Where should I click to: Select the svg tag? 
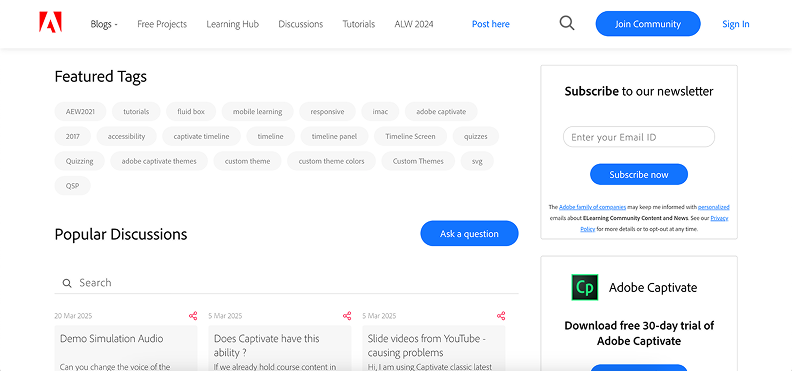477,161
